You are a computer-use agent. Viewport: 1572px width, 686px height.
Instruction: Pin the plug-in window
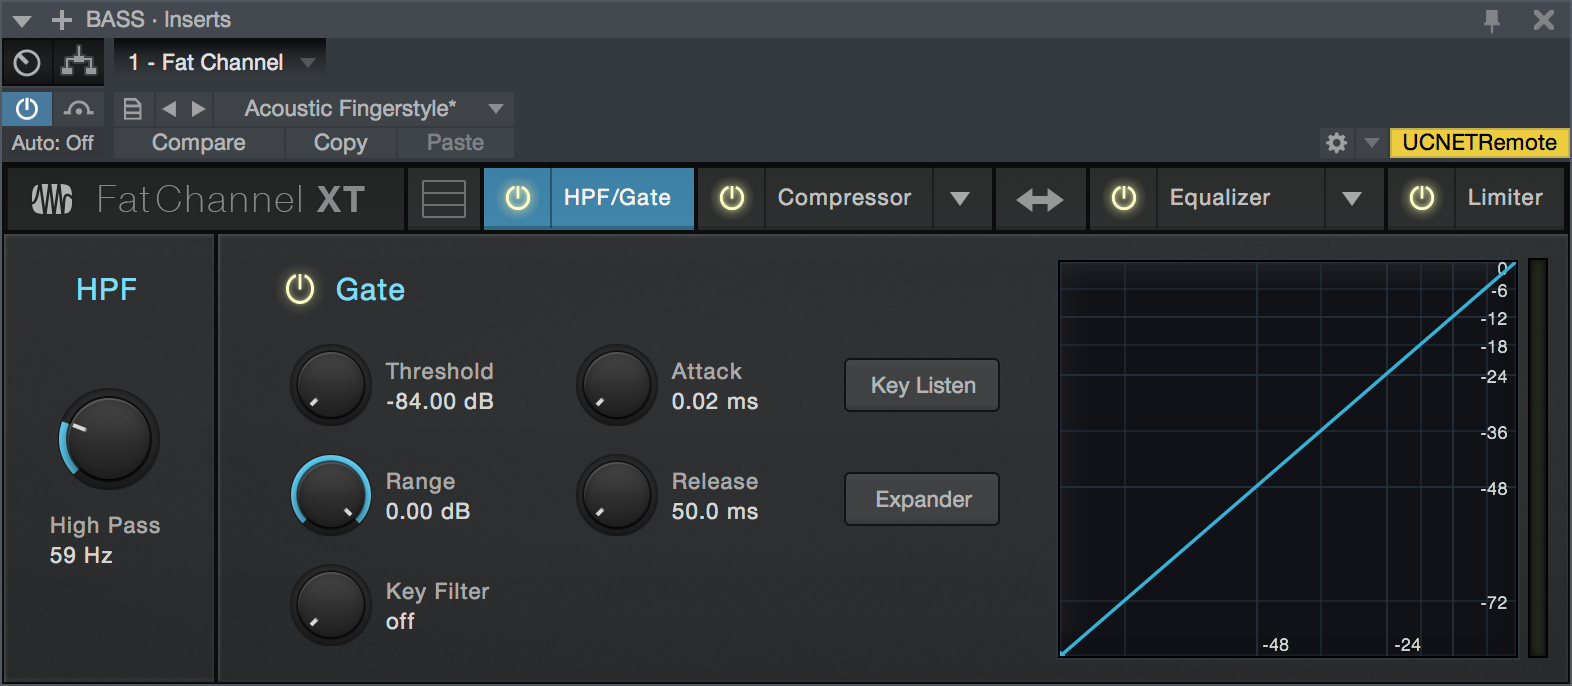point(1492,20)
